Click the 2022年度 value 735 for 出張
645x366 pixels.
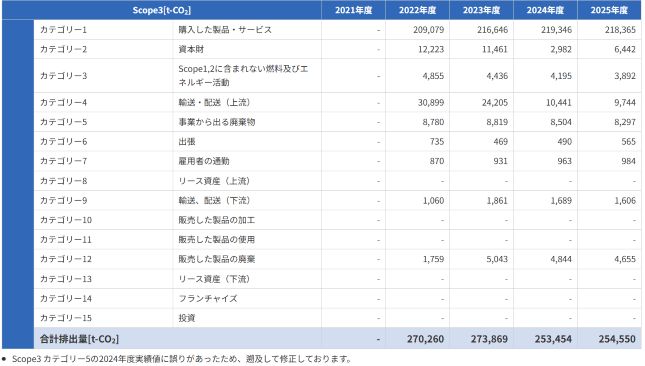click(x=437, y=141)
